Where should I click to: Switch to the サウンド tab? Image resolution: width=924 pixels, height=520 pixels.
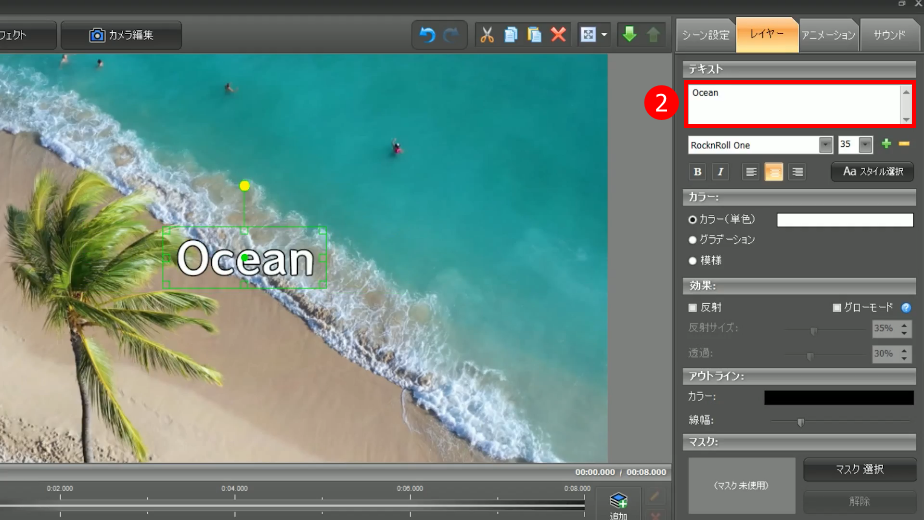point(889,35)
